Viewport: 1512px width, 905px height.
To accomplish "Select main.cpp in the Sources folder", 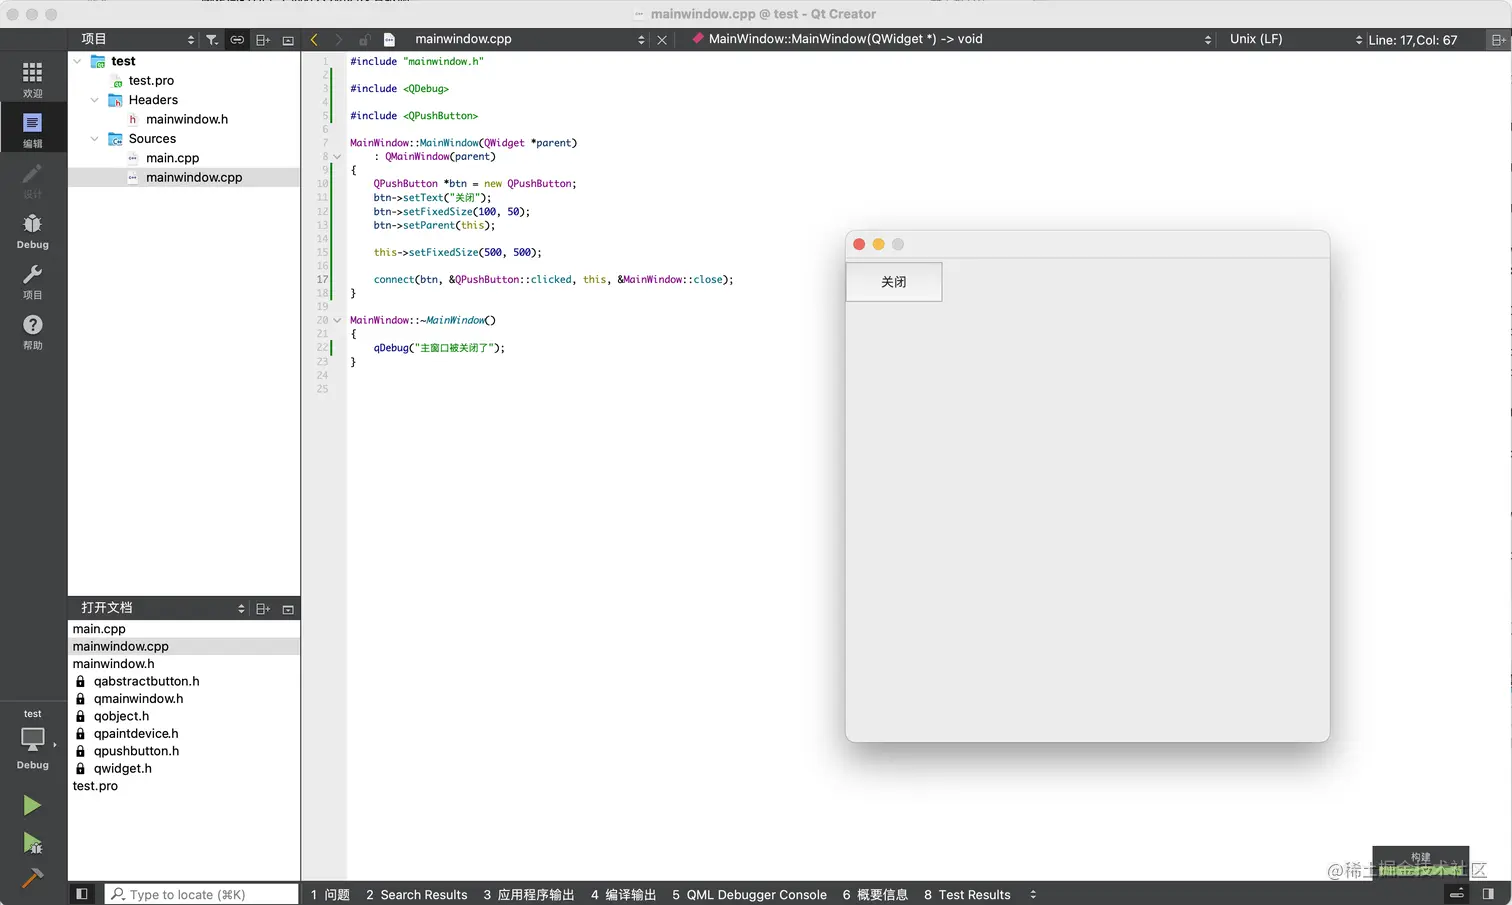I will 172,158.
